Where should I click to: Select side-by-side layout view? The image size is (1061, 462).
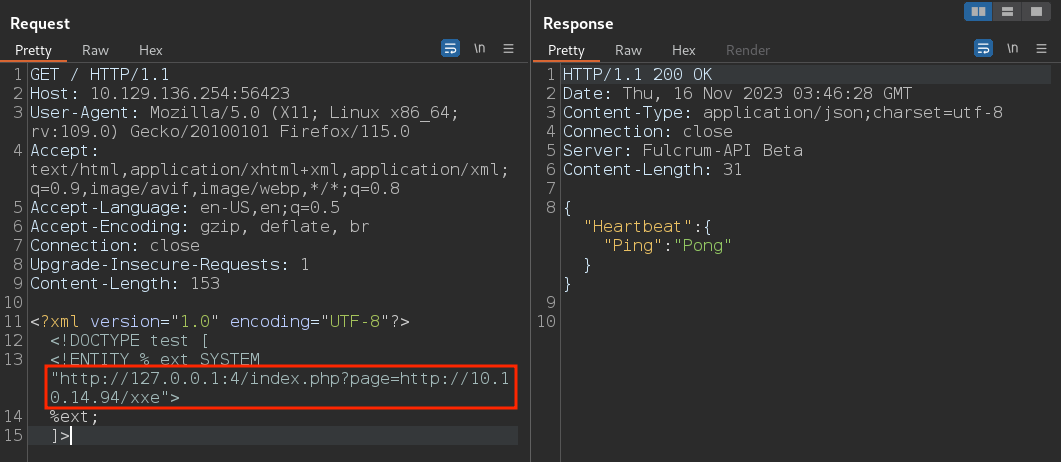(x=978, y=11)
